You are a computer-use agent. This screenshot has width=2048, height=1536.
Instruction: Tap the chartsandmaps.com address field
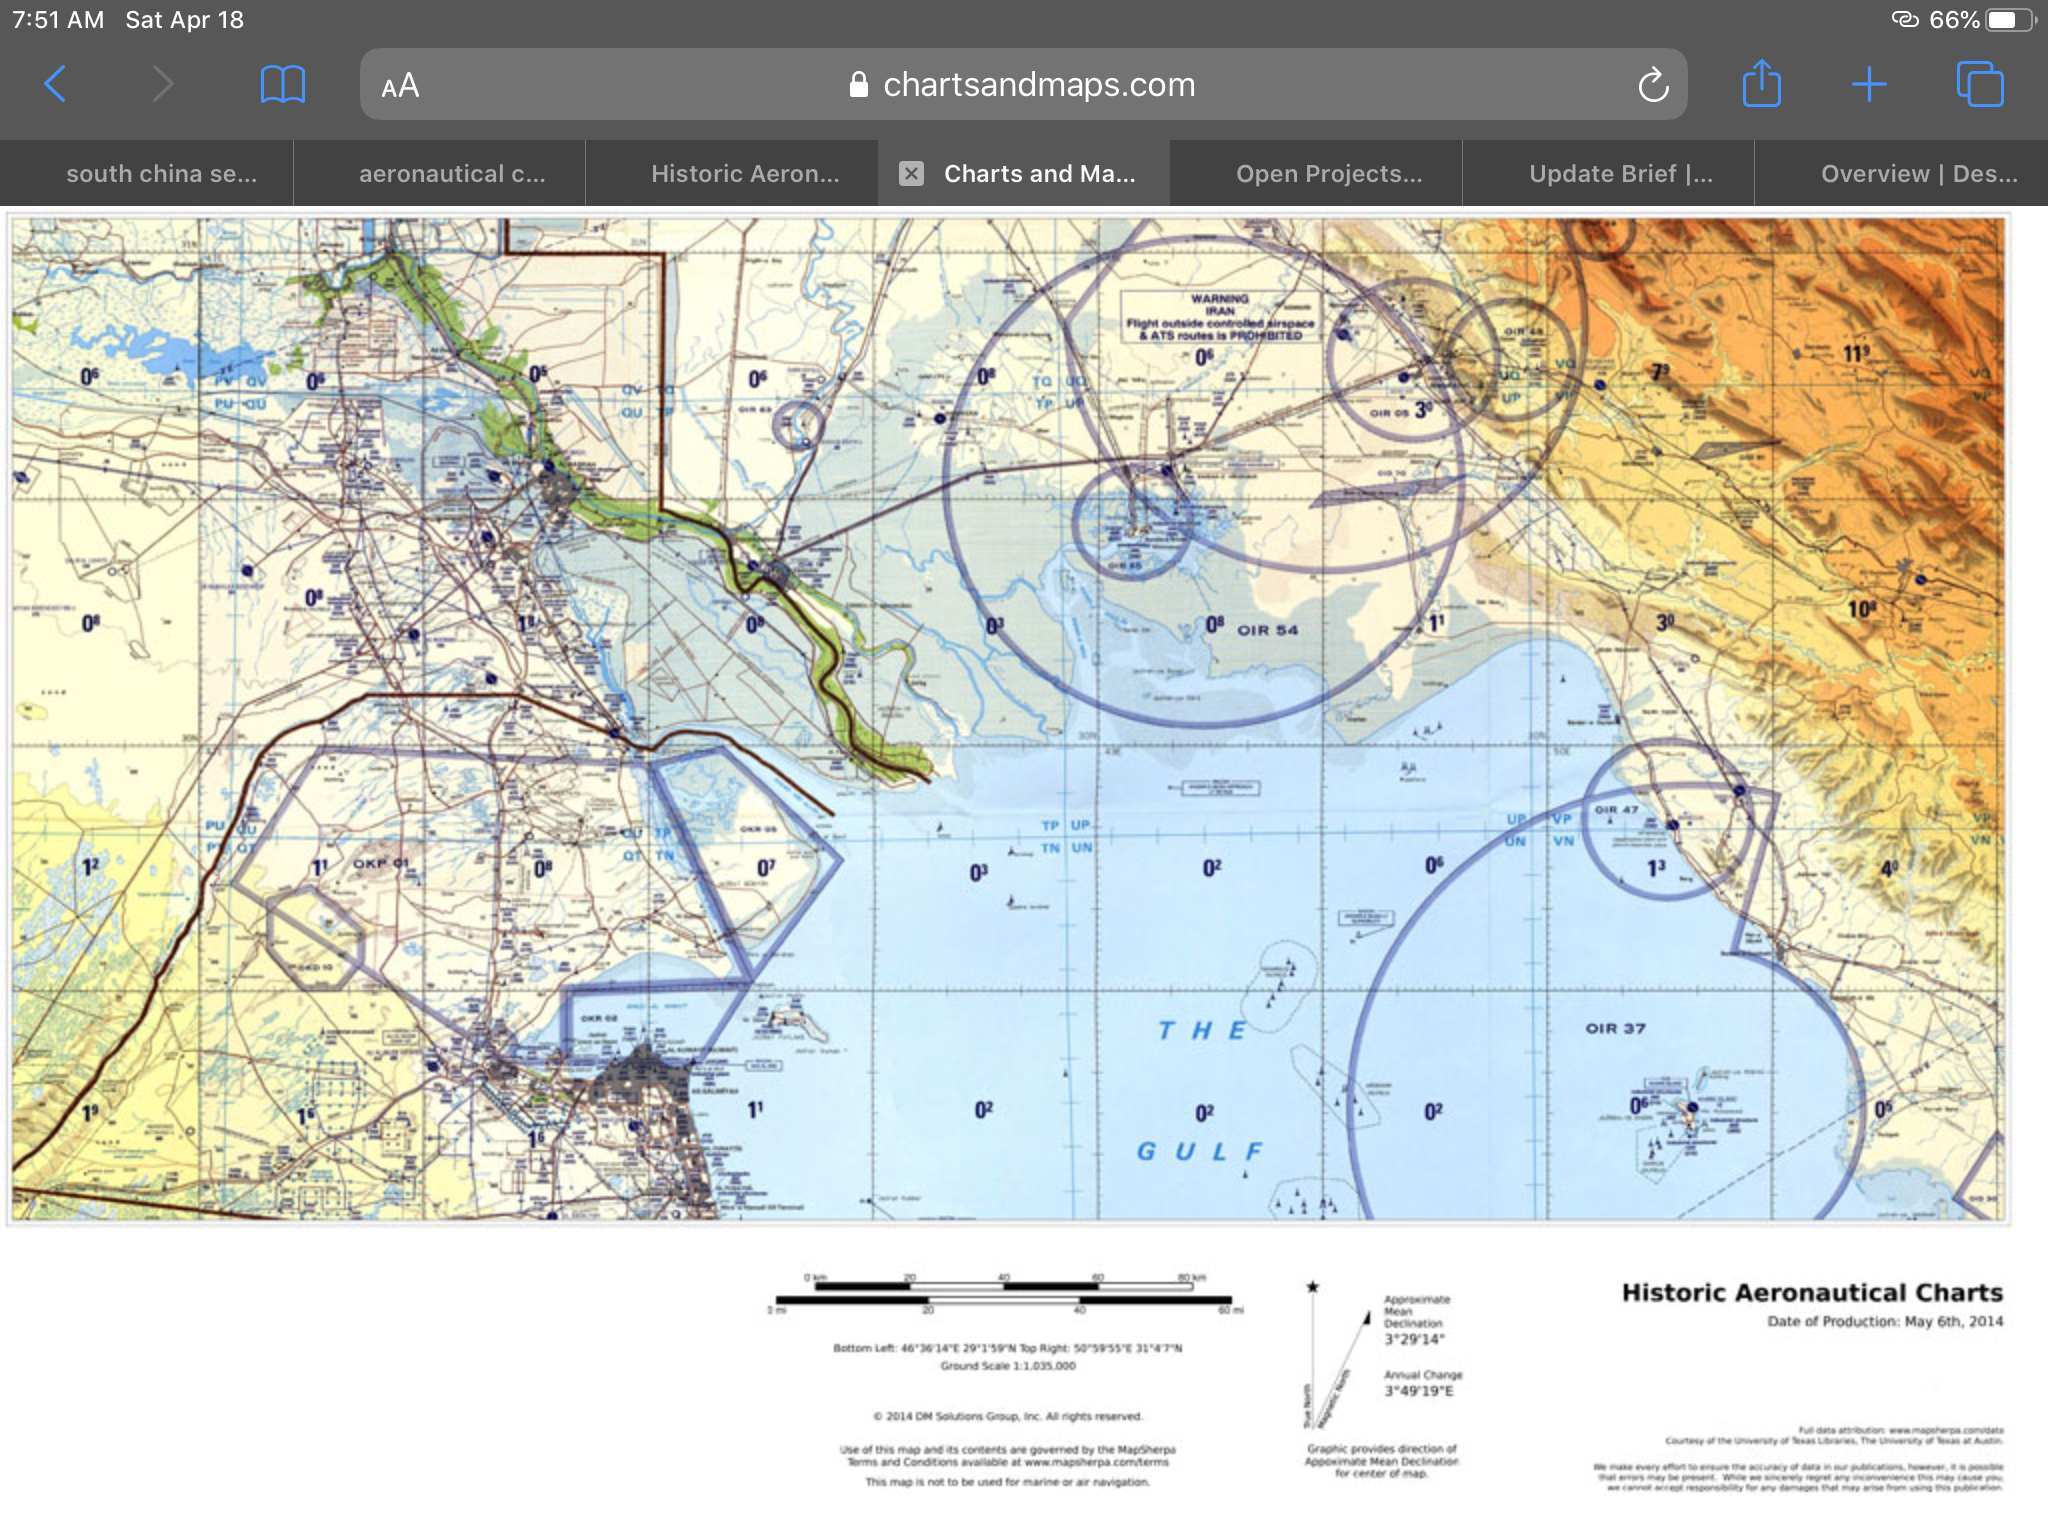pyautogui.click(x=1038, y=85)
